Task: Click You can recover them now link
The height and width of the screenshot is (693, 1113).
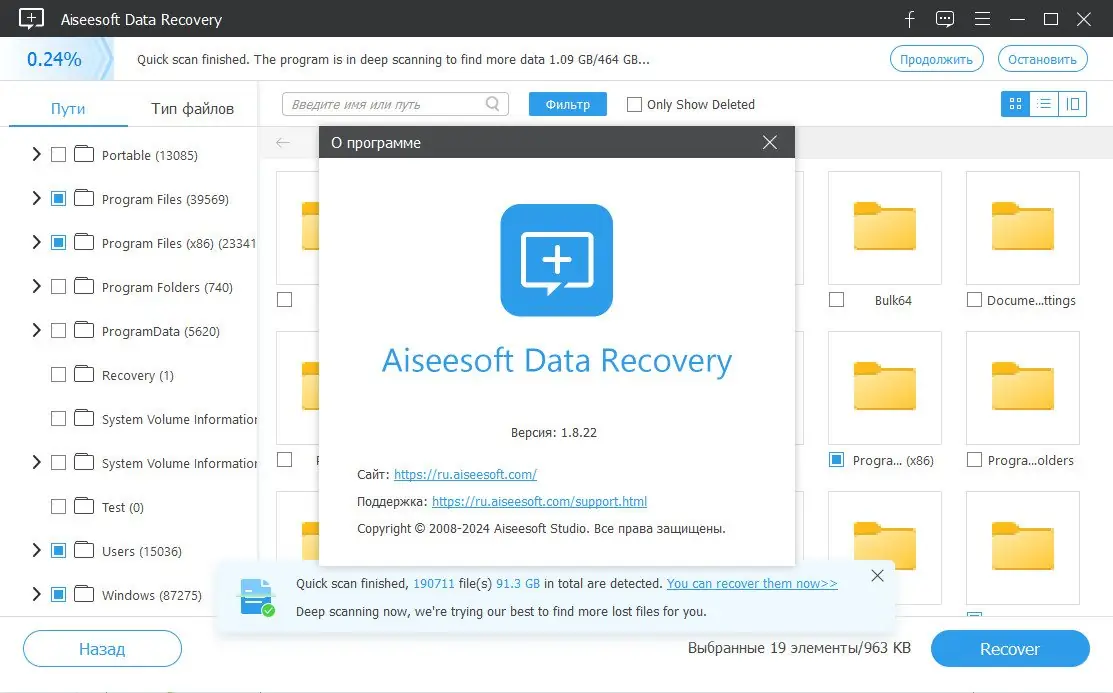Action: [x=752, y=584]
